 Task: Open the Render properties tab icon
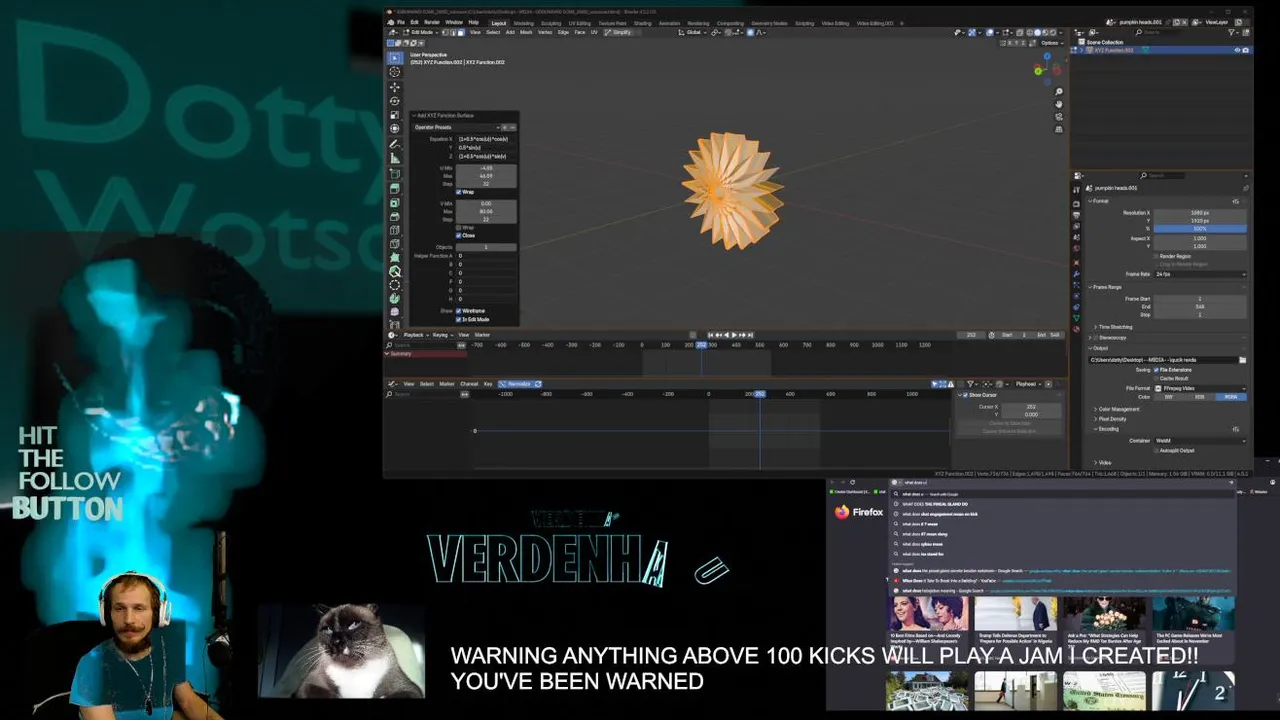[1076, 204]
